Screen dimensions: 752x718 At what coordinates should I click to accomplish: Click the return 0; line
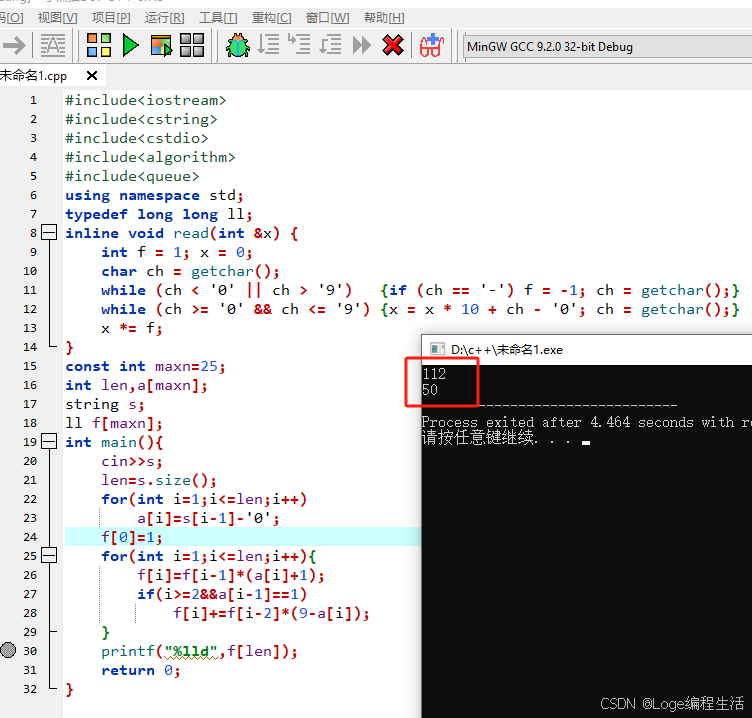point(141,671)
